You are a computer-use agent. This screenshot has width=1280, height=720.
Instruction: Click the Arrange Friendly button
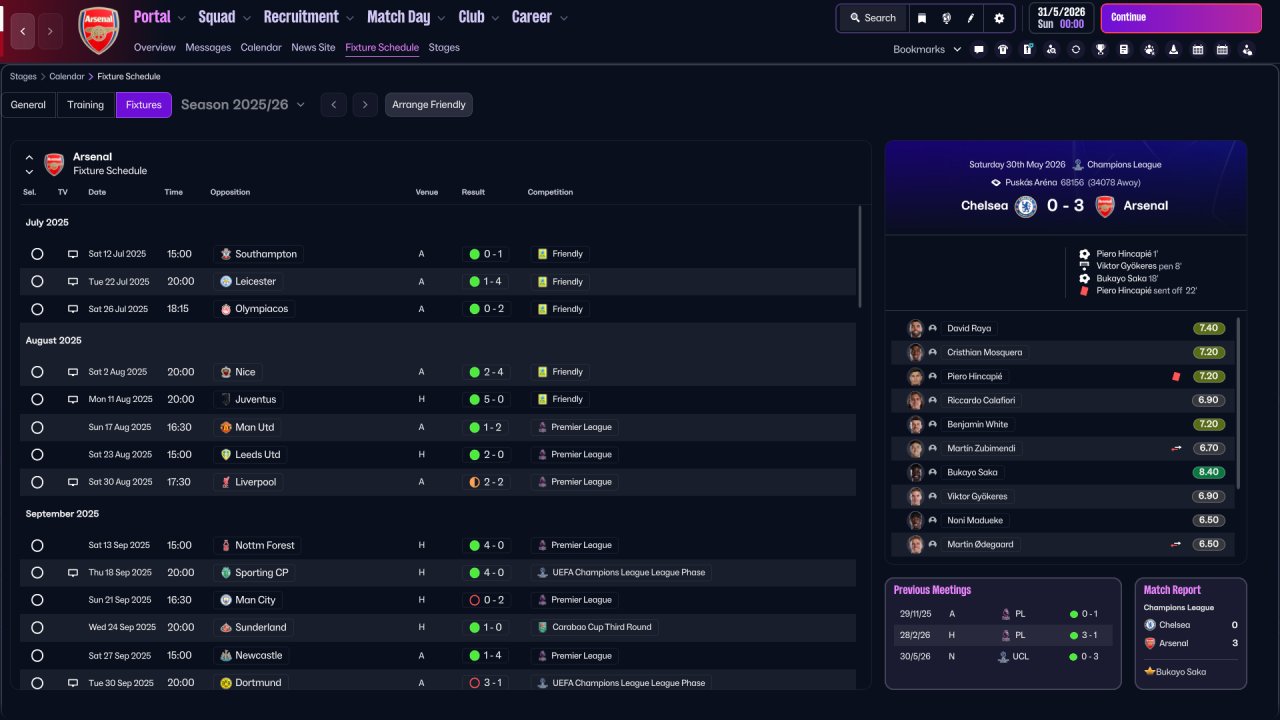pyautogui.click(x=429, y=105)
